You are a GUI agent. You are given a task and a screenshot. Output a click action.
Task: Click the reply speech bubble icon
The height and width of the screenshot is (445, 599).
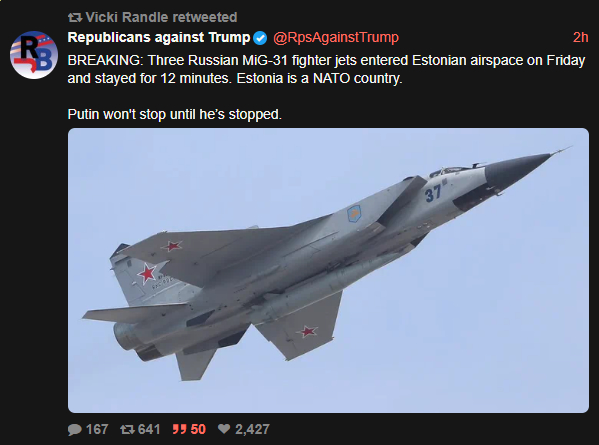pos(75,429)
